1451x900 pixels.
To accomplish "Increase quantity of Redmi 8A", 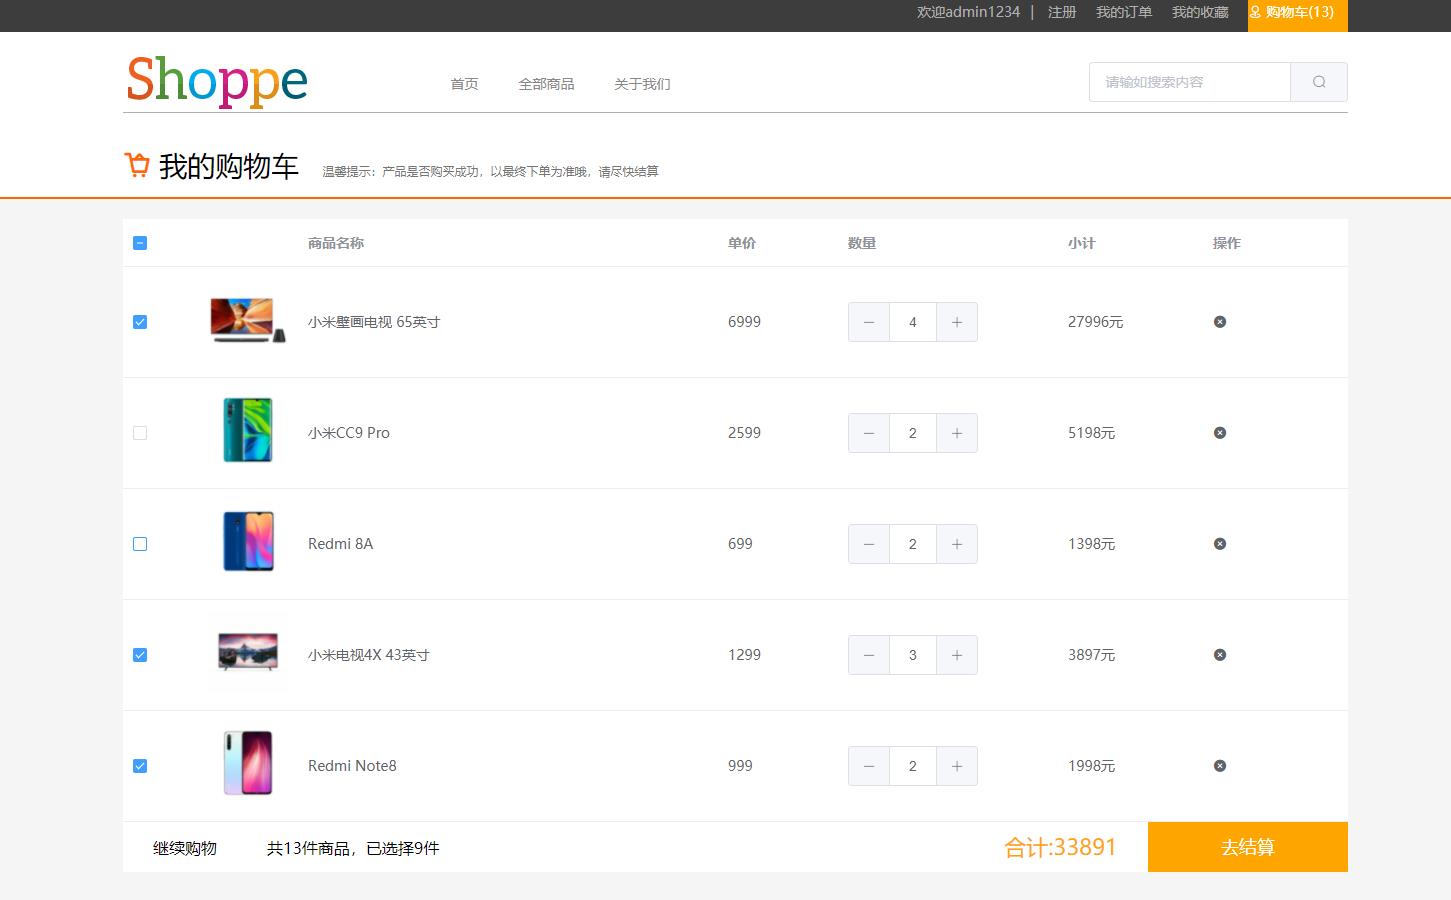I will click(957, 544).
